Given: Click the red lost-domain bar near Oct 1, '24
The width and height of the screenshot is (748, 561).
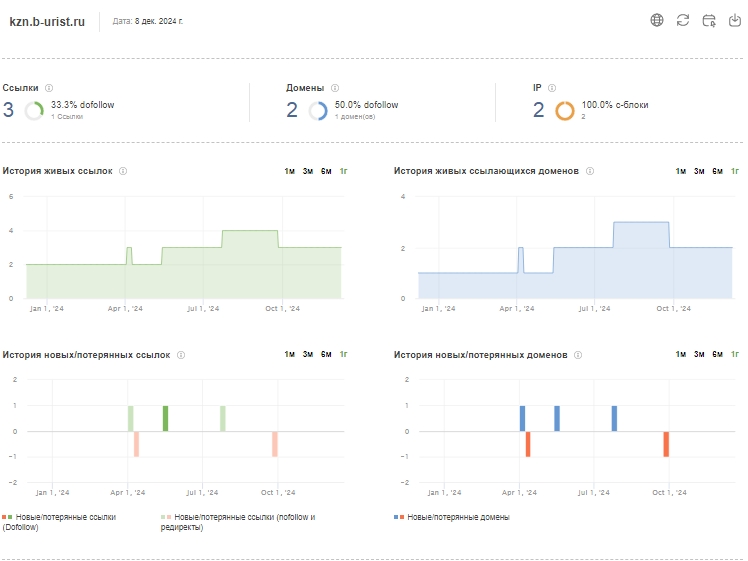Looking at the screenshot, I should point(666,444).
